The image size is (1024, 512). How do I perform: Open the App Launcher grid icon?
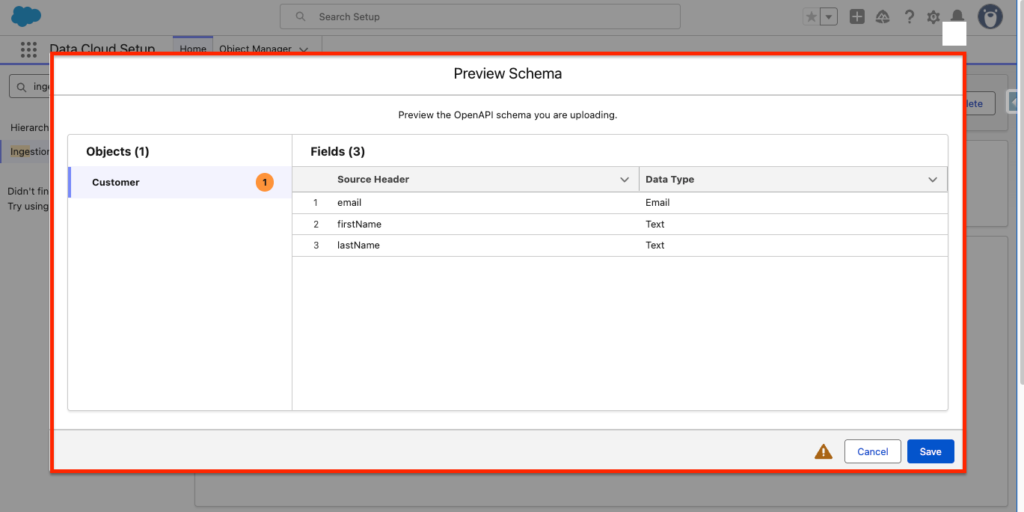tap(28, 49)
